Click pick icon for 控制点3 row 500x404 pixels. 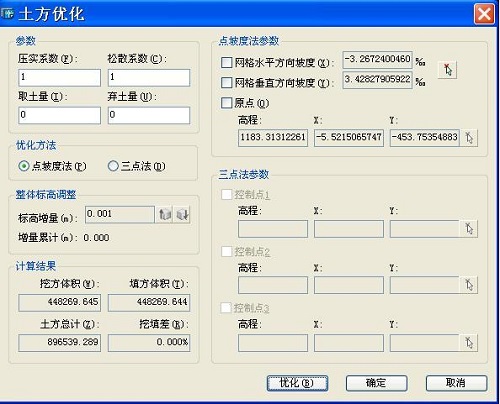pos(469,343)
